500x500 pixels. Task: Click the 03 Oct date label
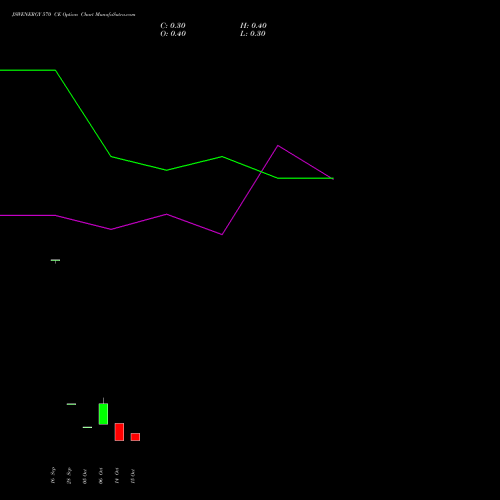tap(85, 477)
